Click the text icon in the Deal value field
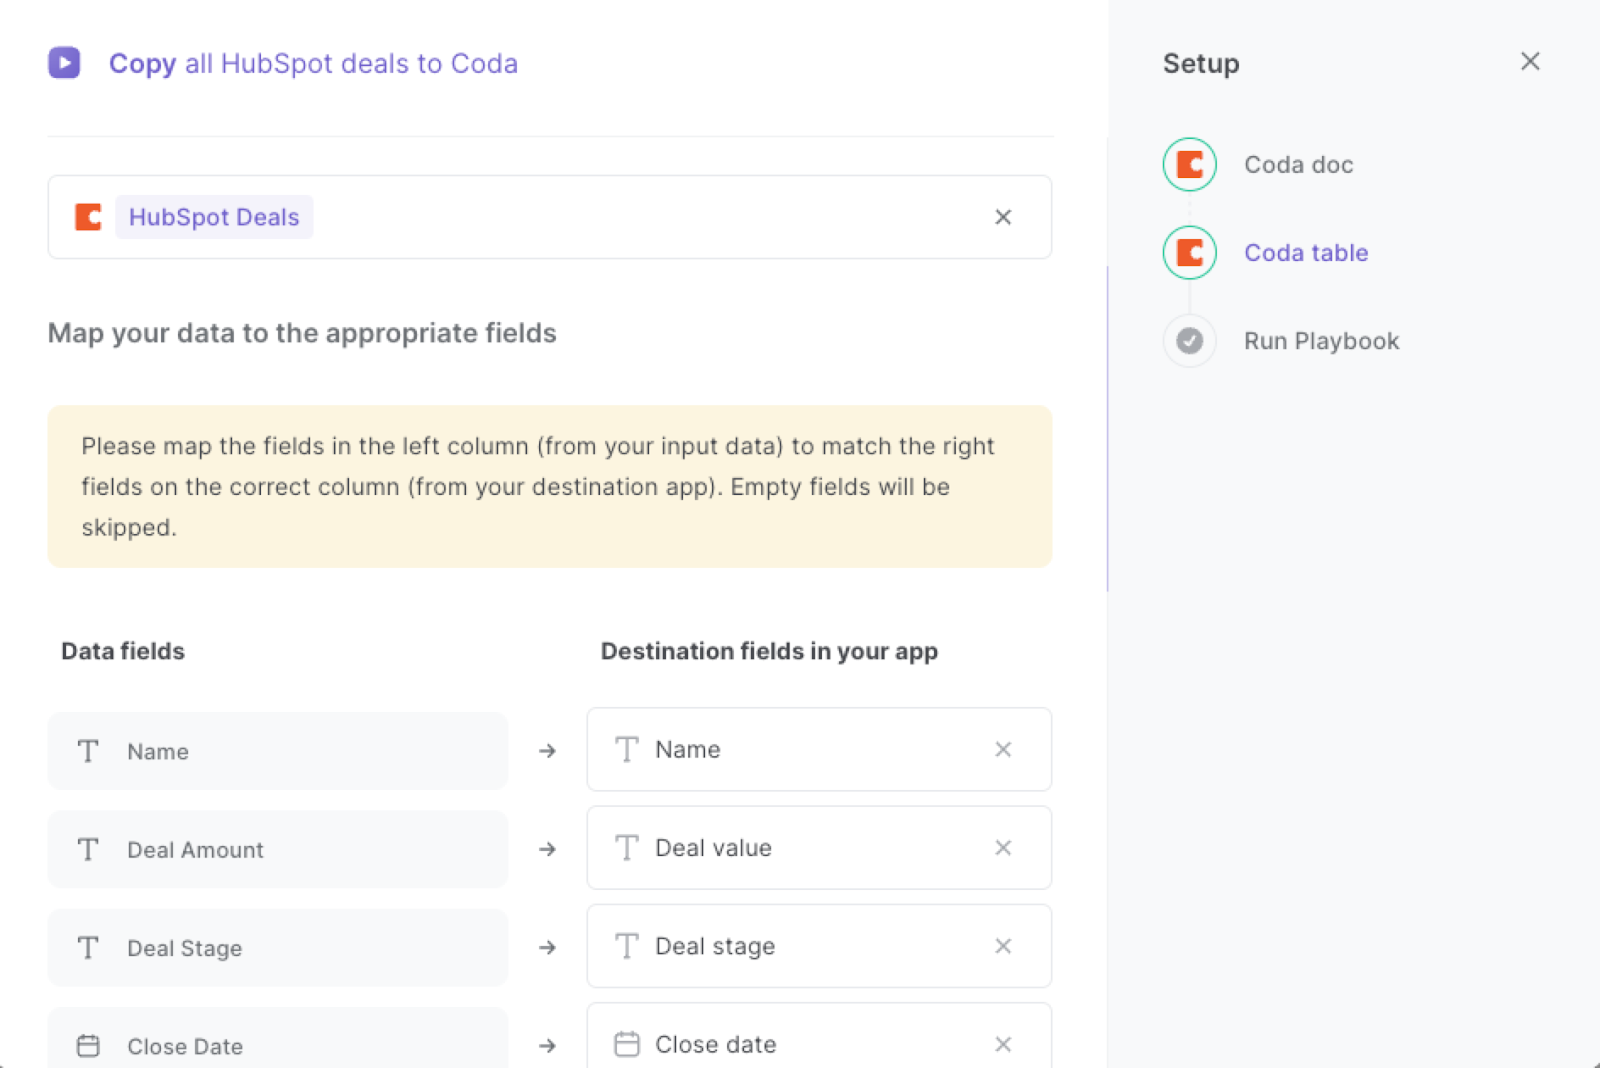The height and width of the screenshot is (1068, 1600). 627,848
